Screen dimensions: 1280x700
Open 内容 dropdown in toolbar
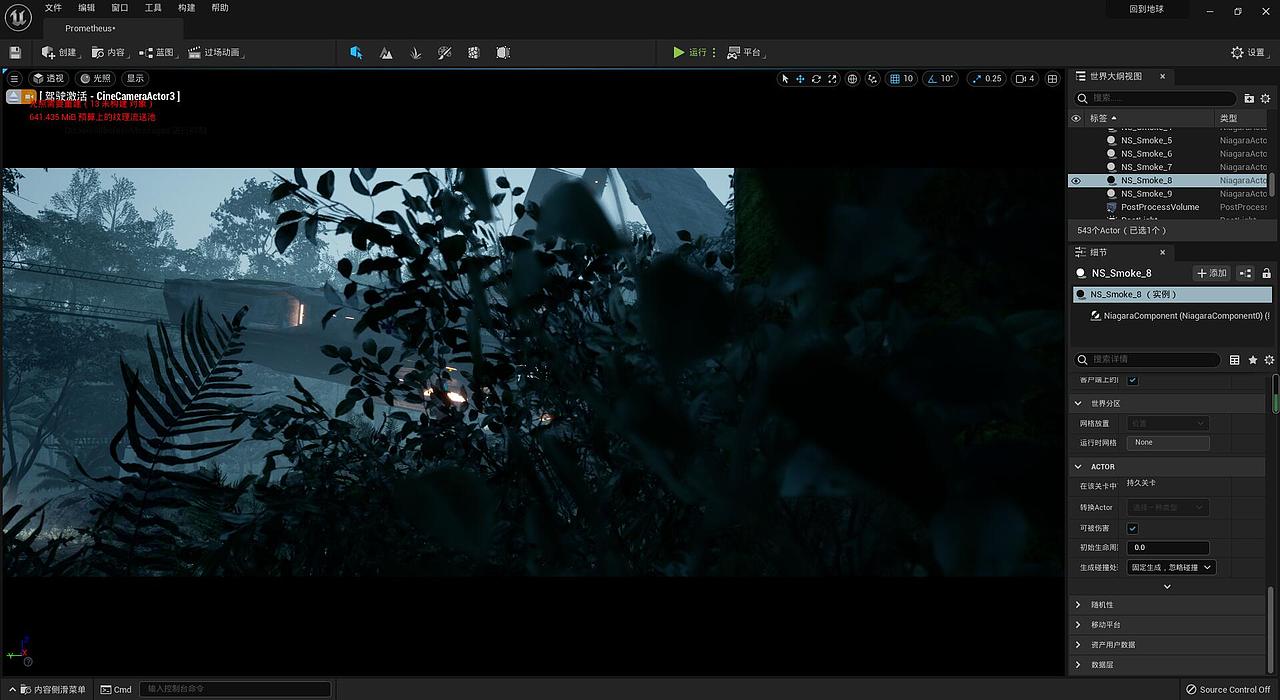(110, 53)
